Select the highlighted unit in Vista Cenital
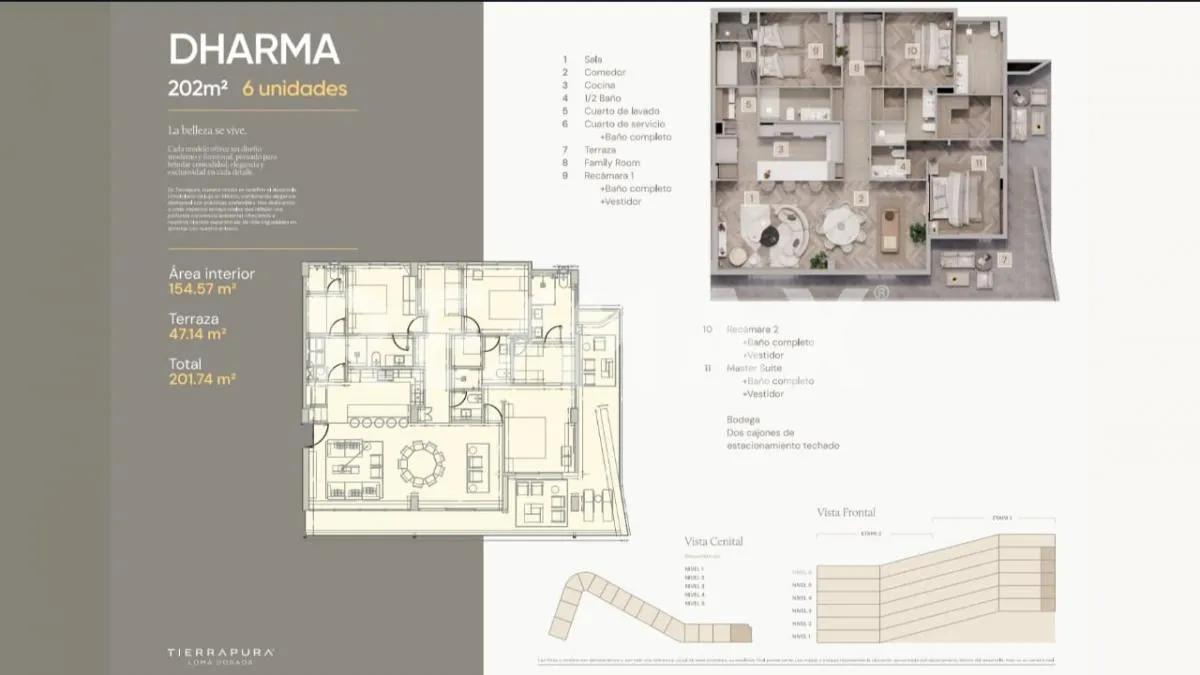 coord(739,632)
